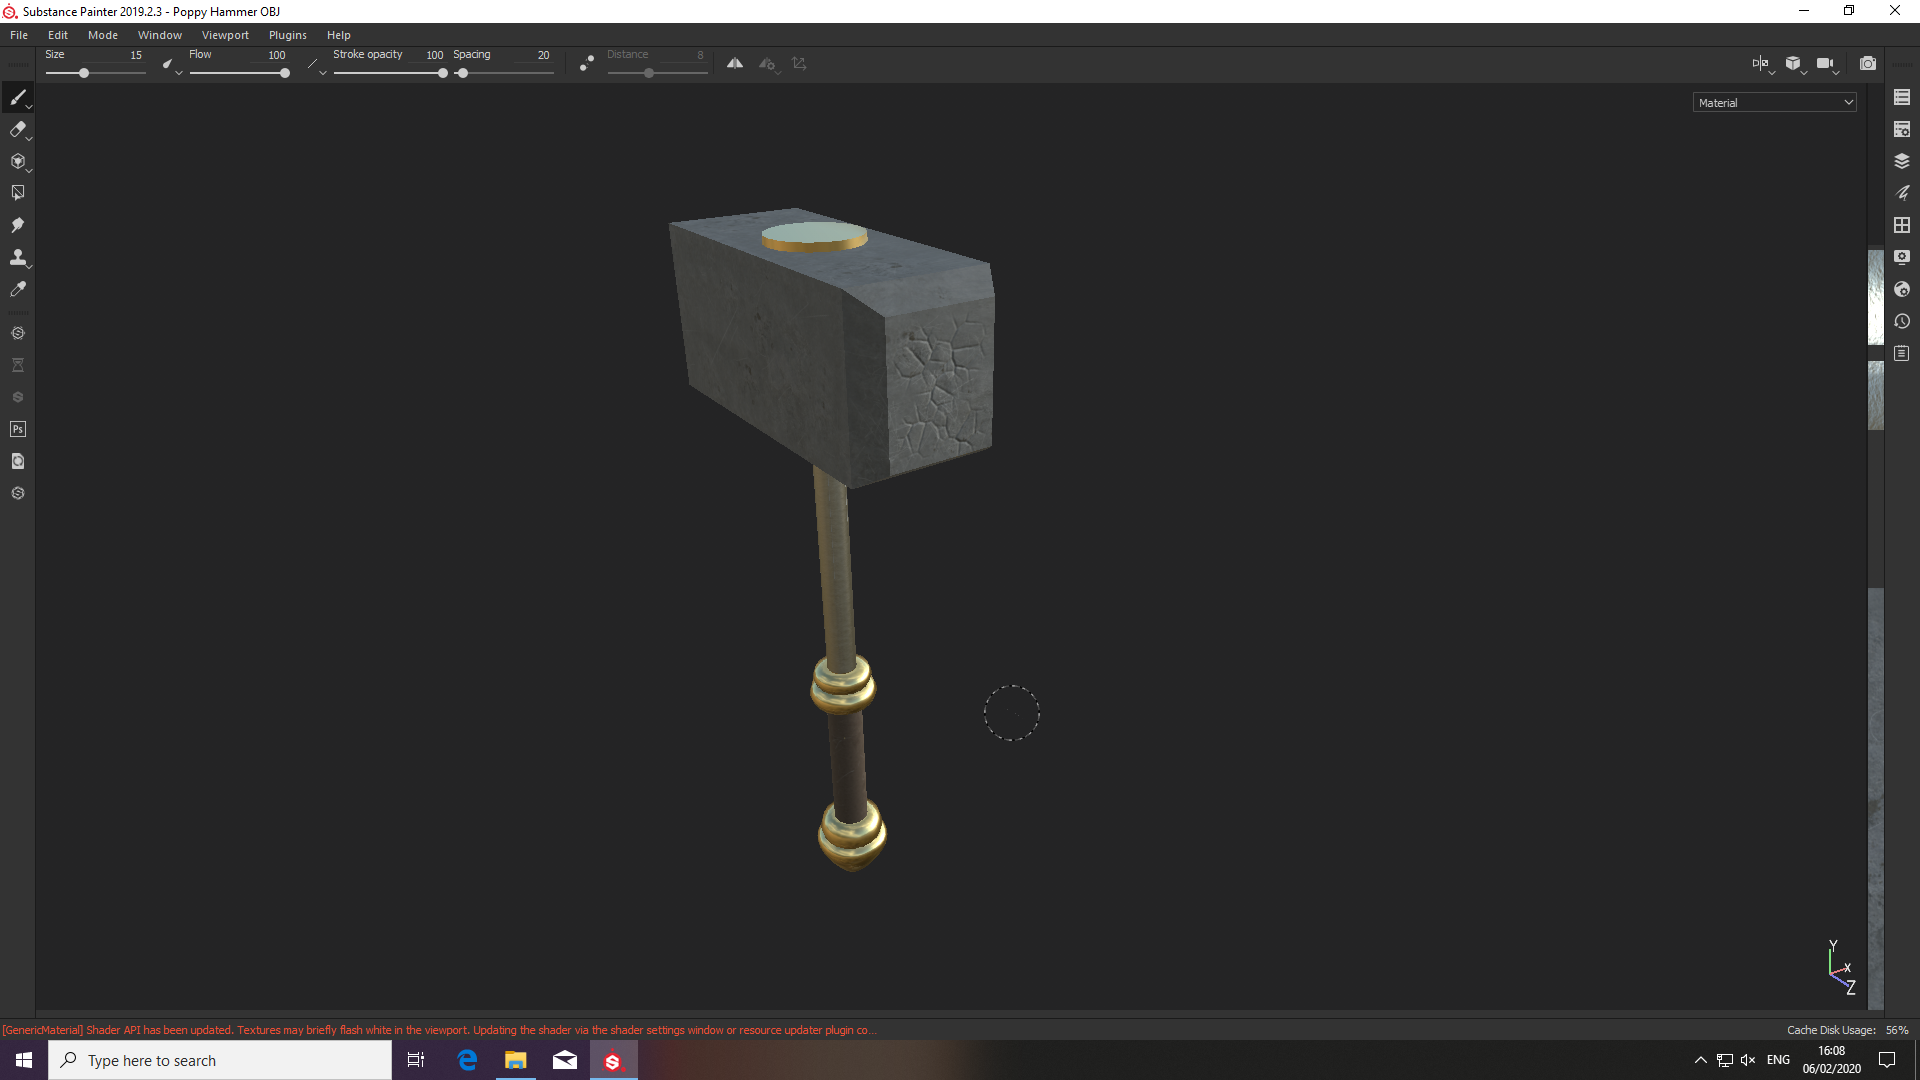Open the Layers panel icon
The image size is (1920, 1080).
(1902, 161)
